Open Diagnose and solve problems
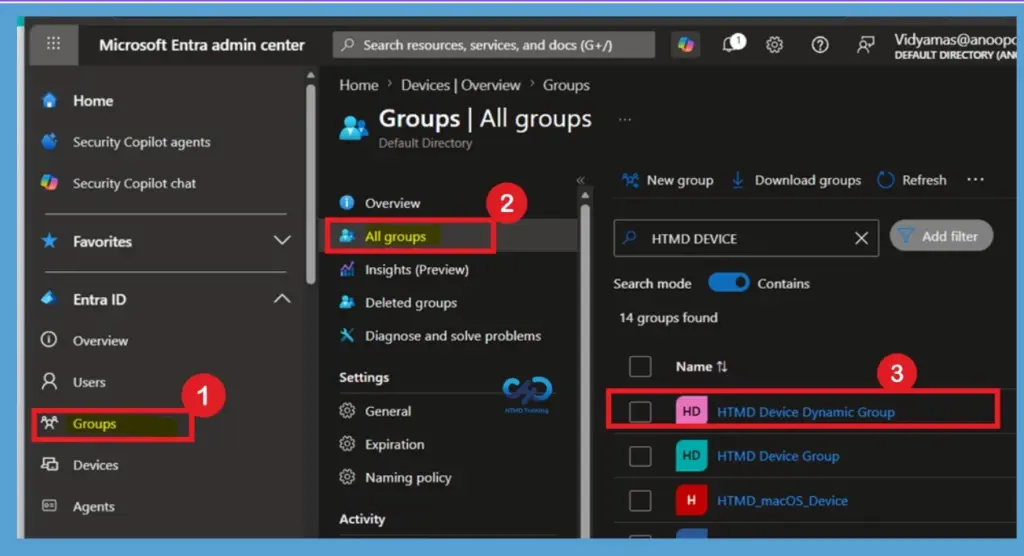Image resolution: width=1024 pixels, height=556 pixels. pyautogui.click(x=451, y=335)
